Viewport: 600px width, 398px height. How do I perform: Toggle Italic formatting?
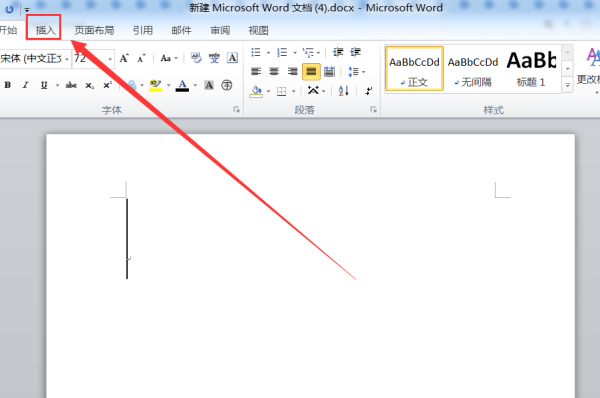25,85
